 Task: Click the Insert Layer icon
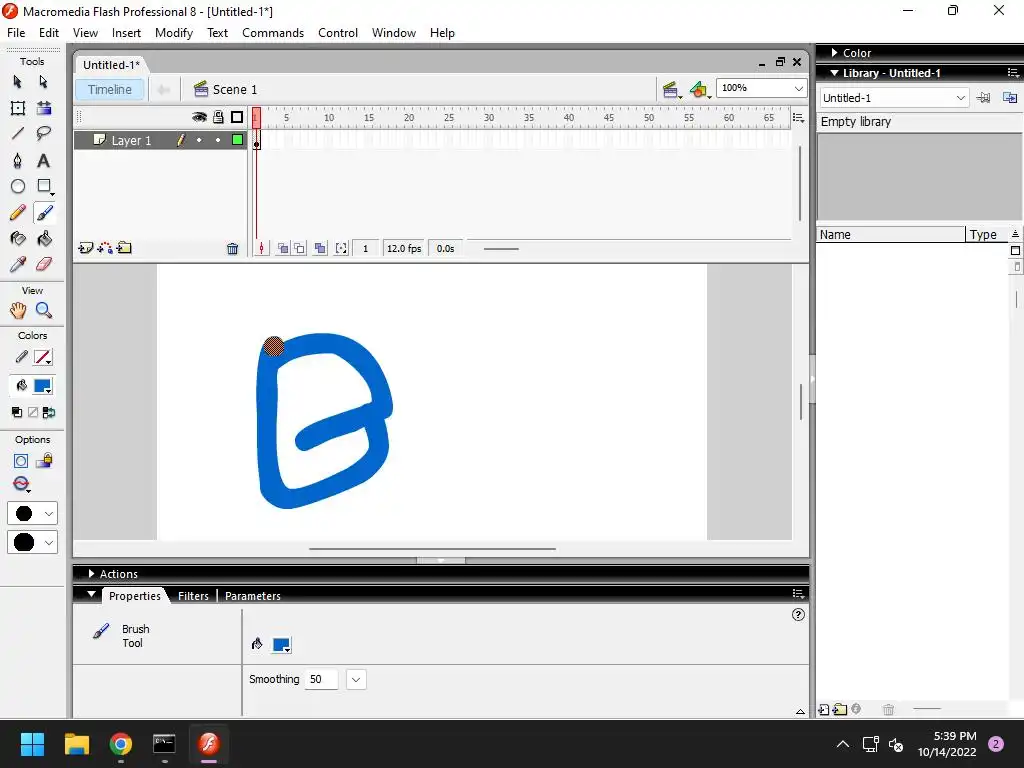tap(85, 248)
